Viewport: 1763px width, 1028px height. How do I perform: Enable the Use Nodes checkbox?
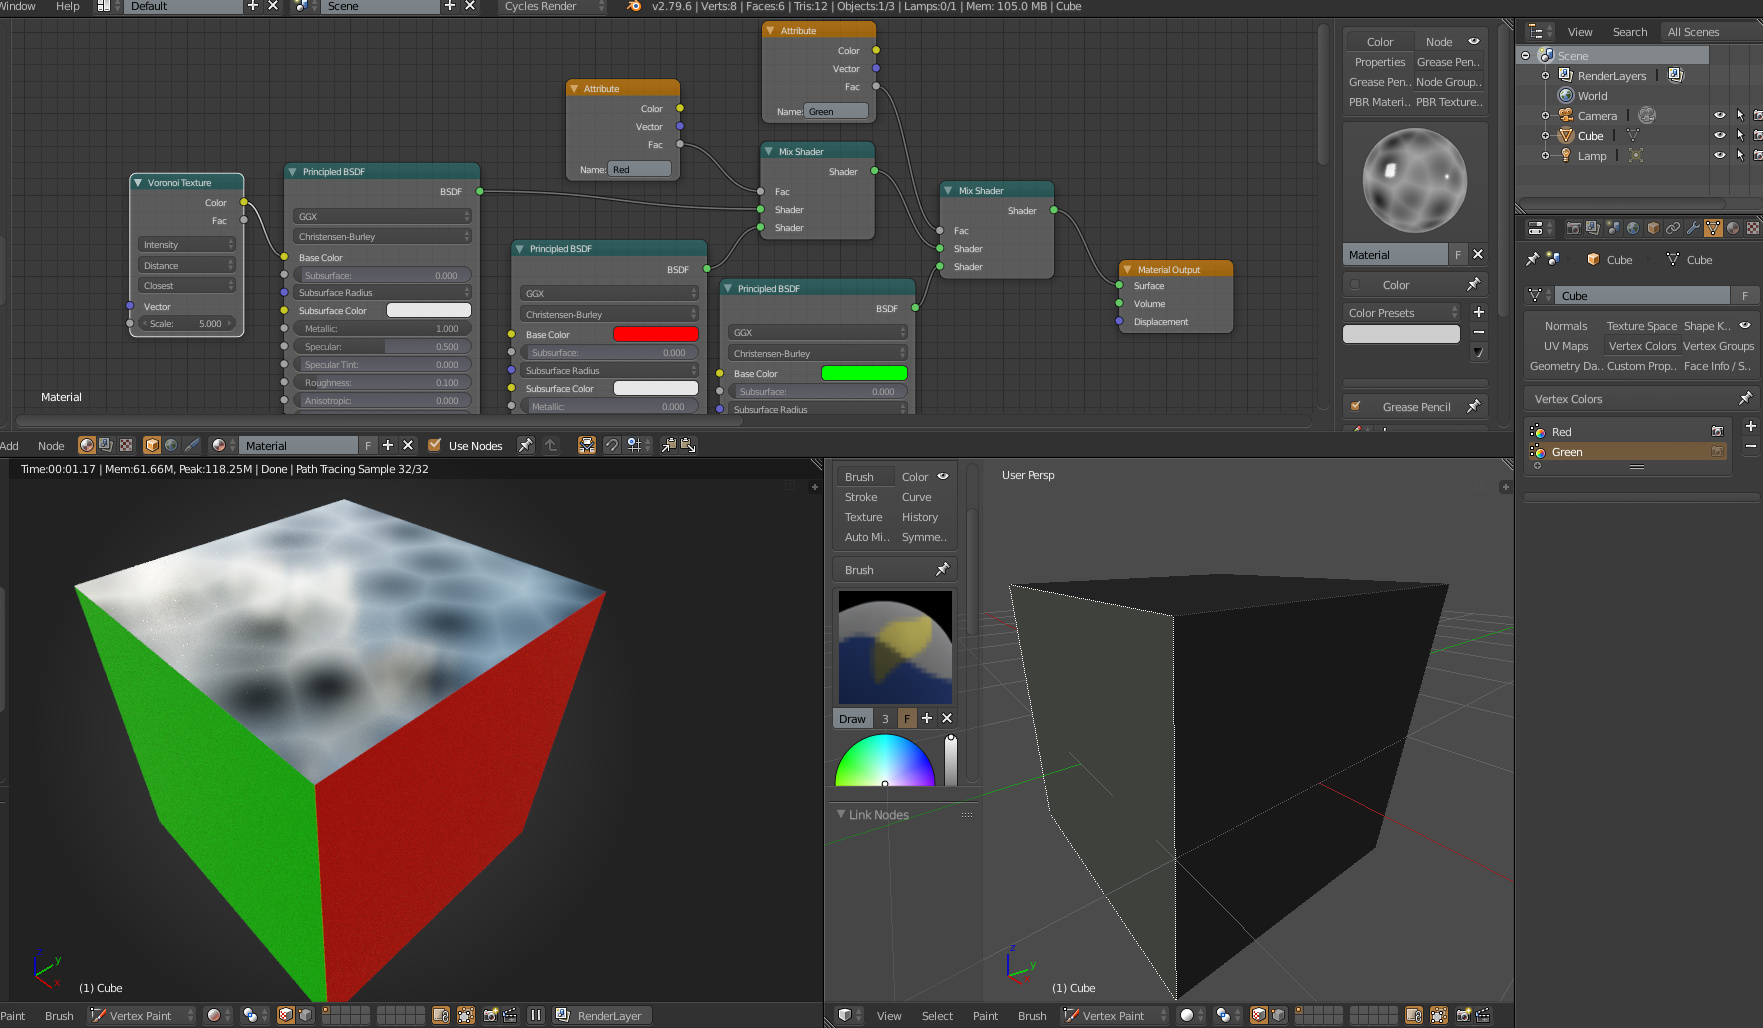tap(434, 445)
